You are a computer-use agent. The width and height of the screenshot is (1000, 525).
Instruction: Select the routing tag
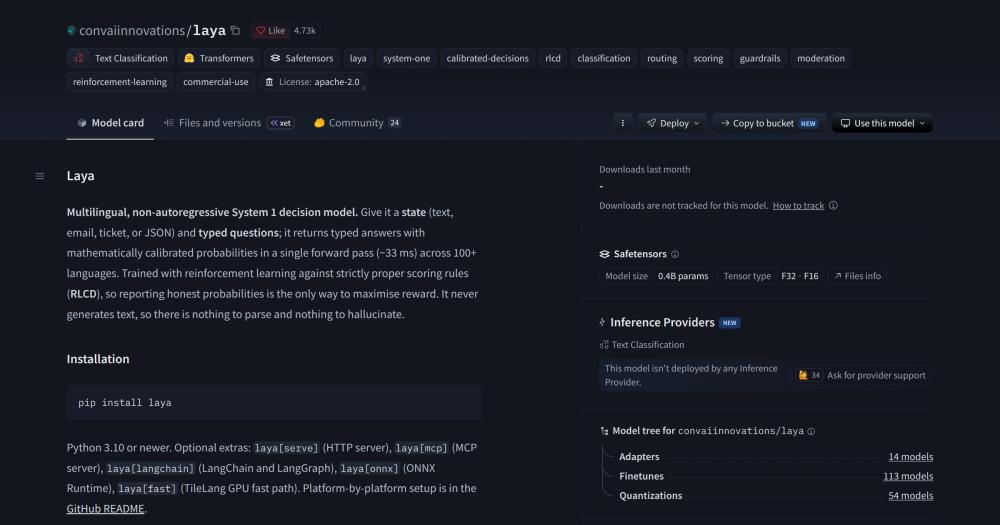[x=662, y=58]
